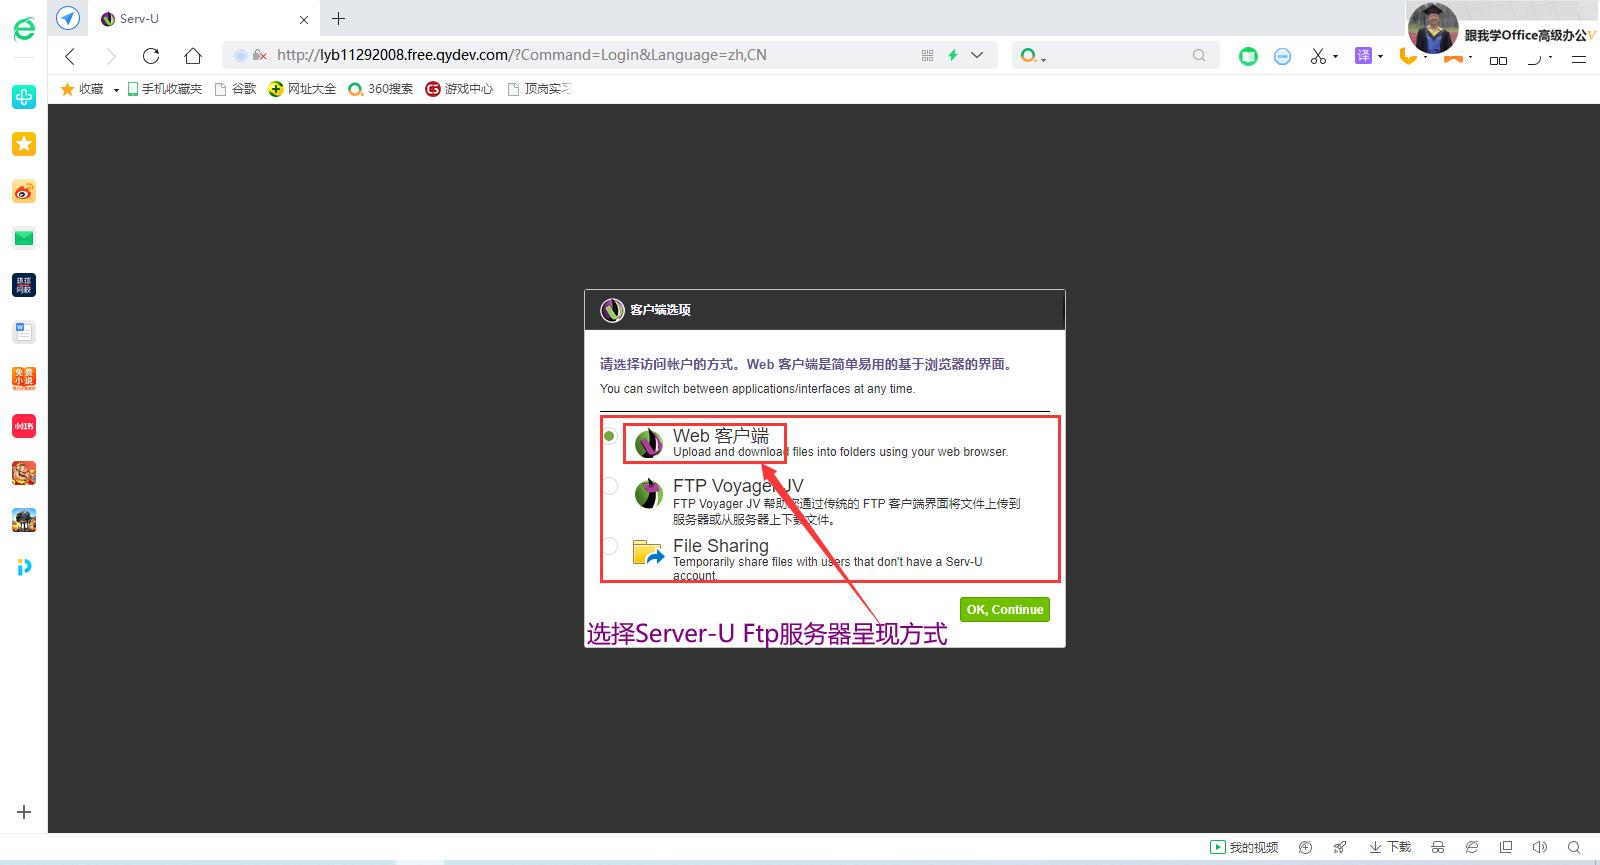Screen dimensions: 1600x865
Task: Click the teal plus app sidebar icon
Action: coord(24,97)
